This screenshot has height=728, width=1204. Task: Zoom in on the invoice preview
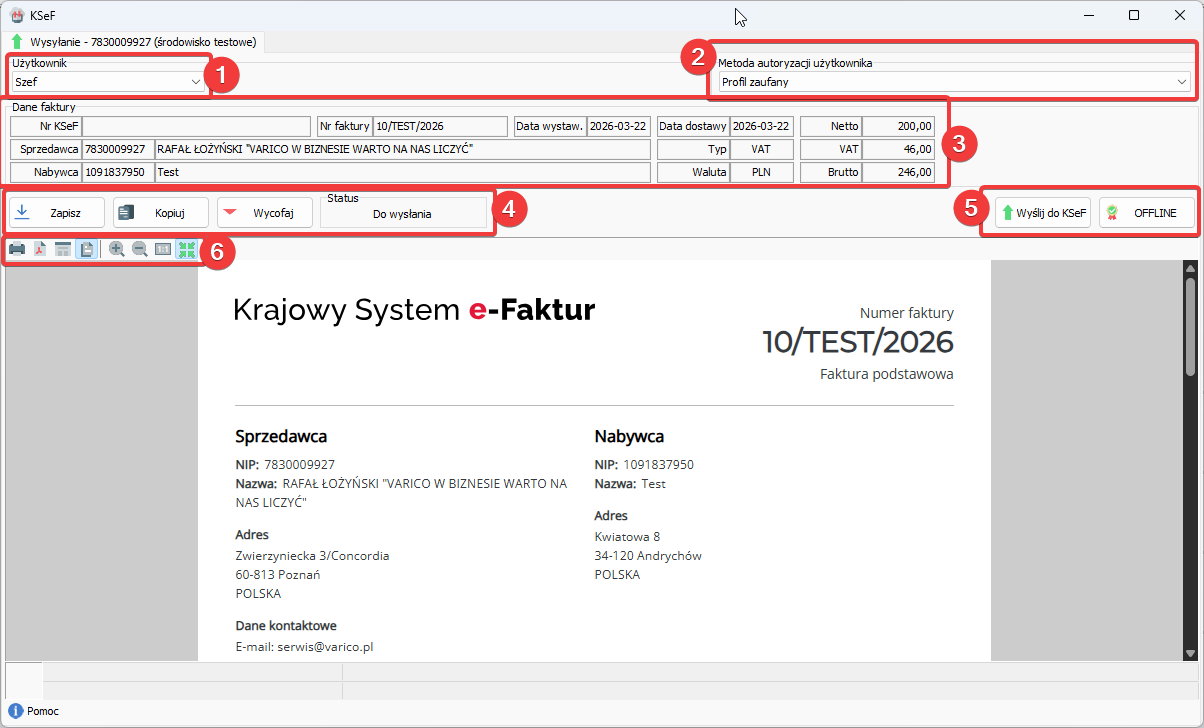pyautogui.click(x=117, y=250)
